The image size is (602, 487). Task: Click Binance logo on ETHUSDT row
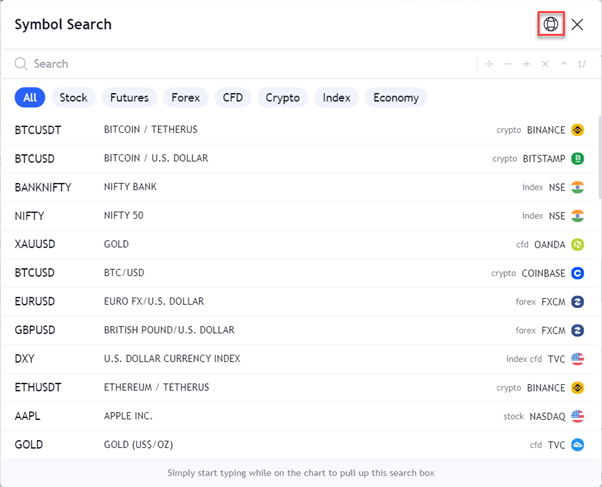point(577,388)
